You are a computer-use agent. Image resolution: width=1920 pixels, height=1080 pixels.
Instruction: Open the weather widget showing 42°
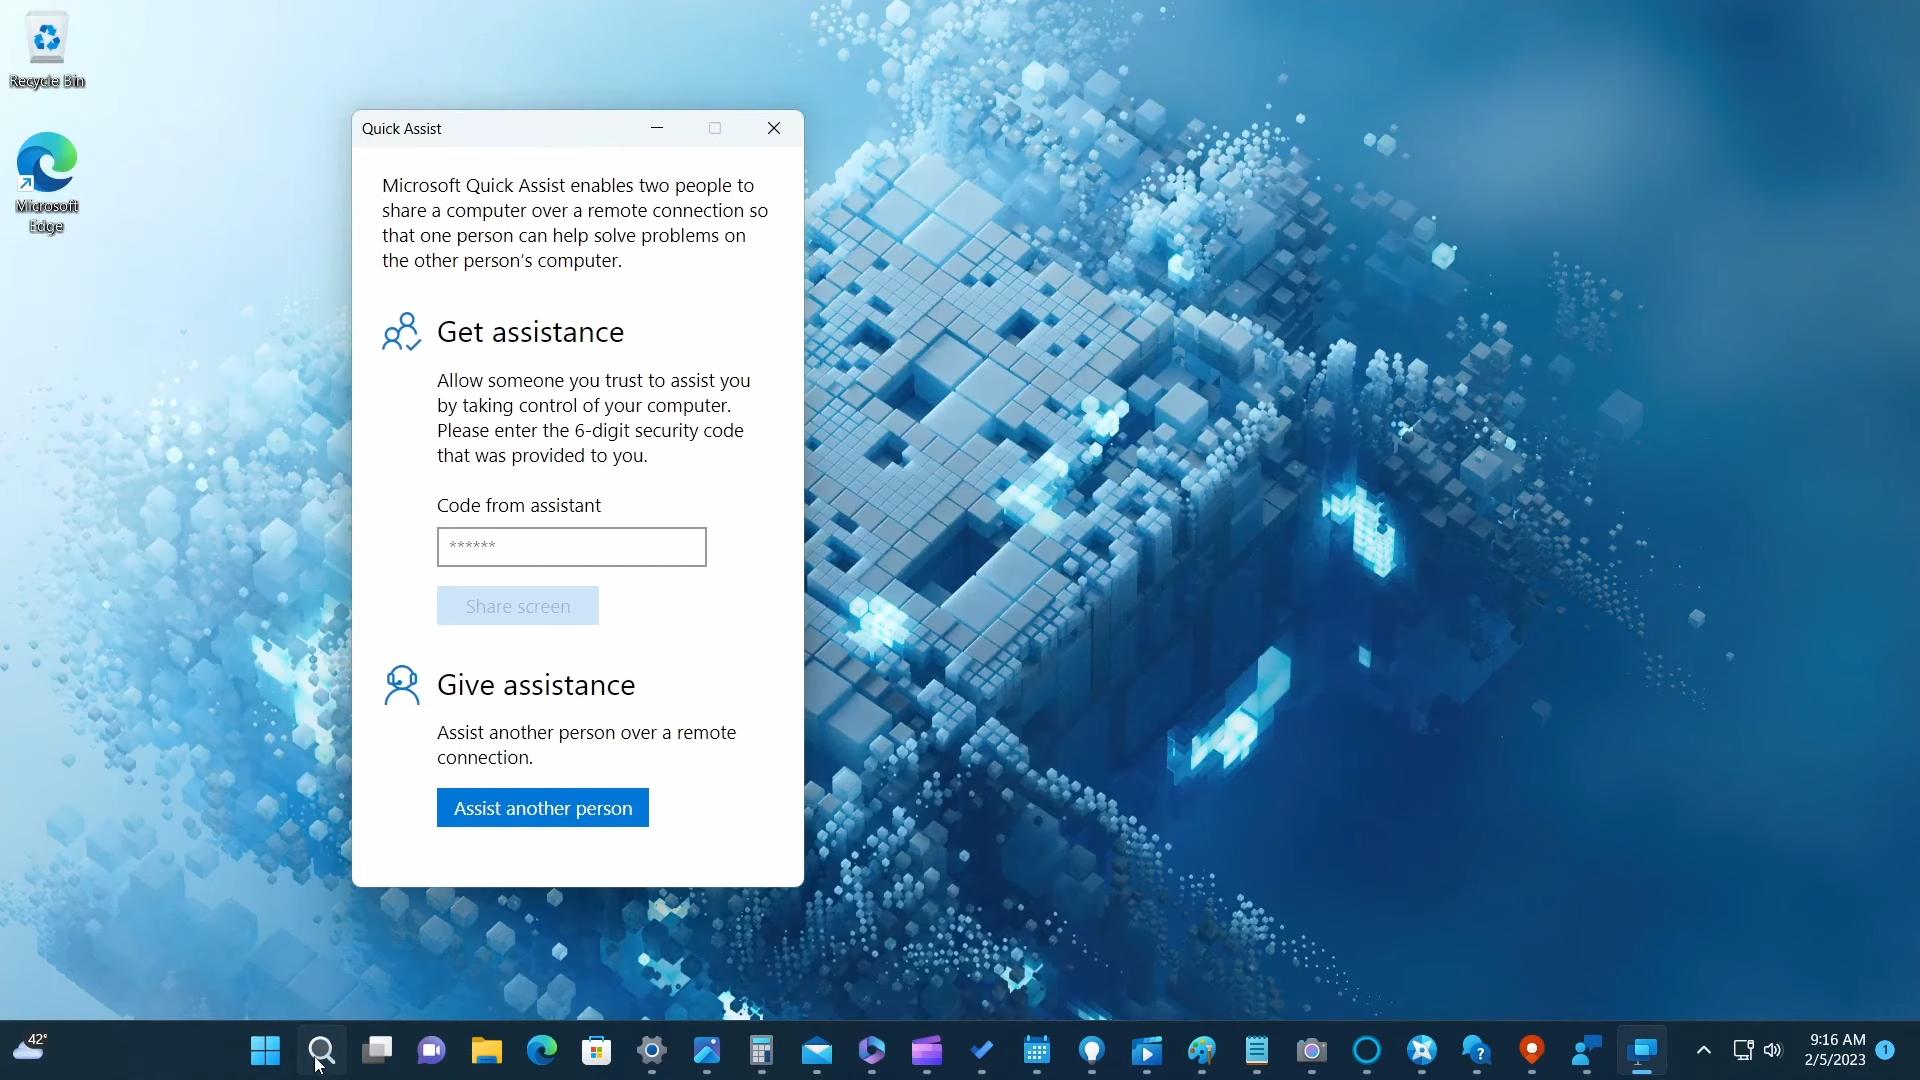pyautogui.click(x=30, y=1048)
